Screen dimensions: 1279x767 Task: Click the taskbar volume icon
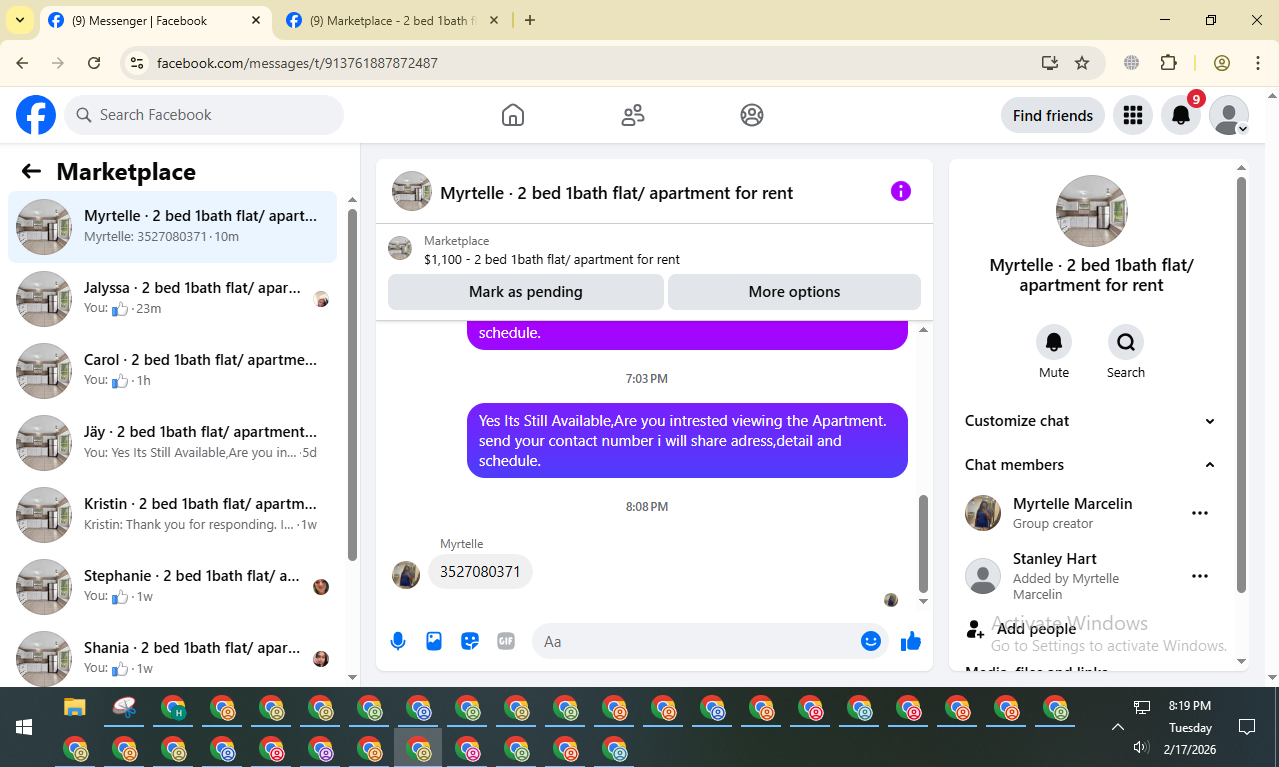click(1141, 747)
